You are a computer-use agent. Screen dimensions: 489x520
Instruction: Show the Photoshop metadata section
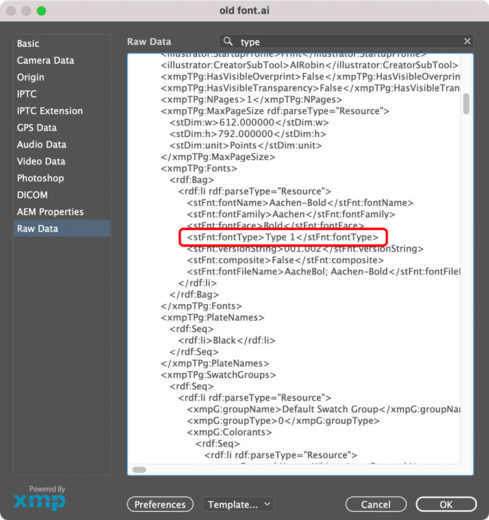[41, 178]
